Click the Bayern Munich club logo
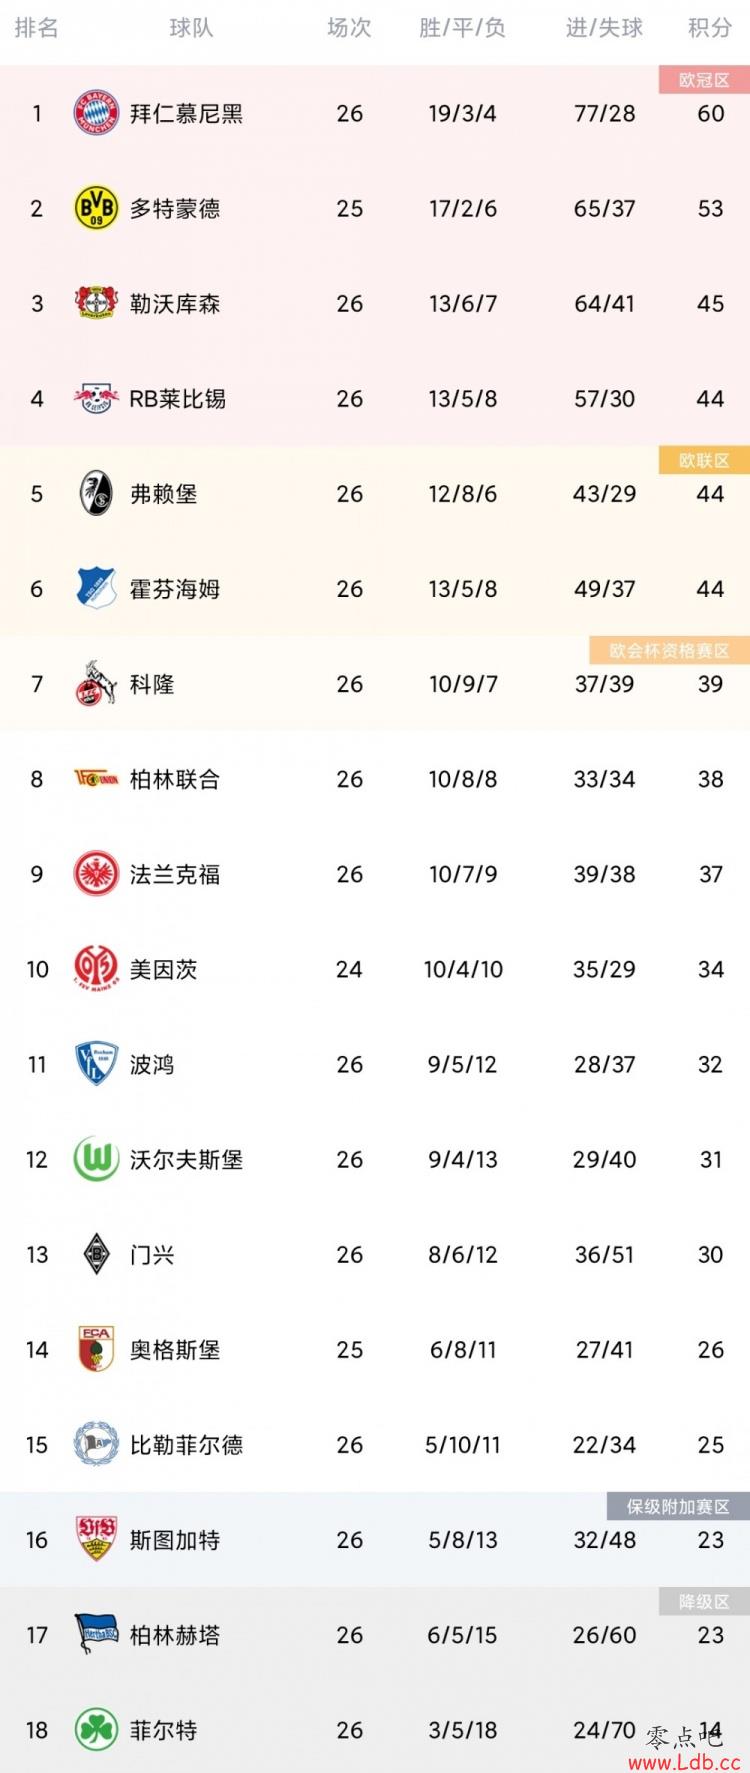750x1773 pixels. coord(97,113)
